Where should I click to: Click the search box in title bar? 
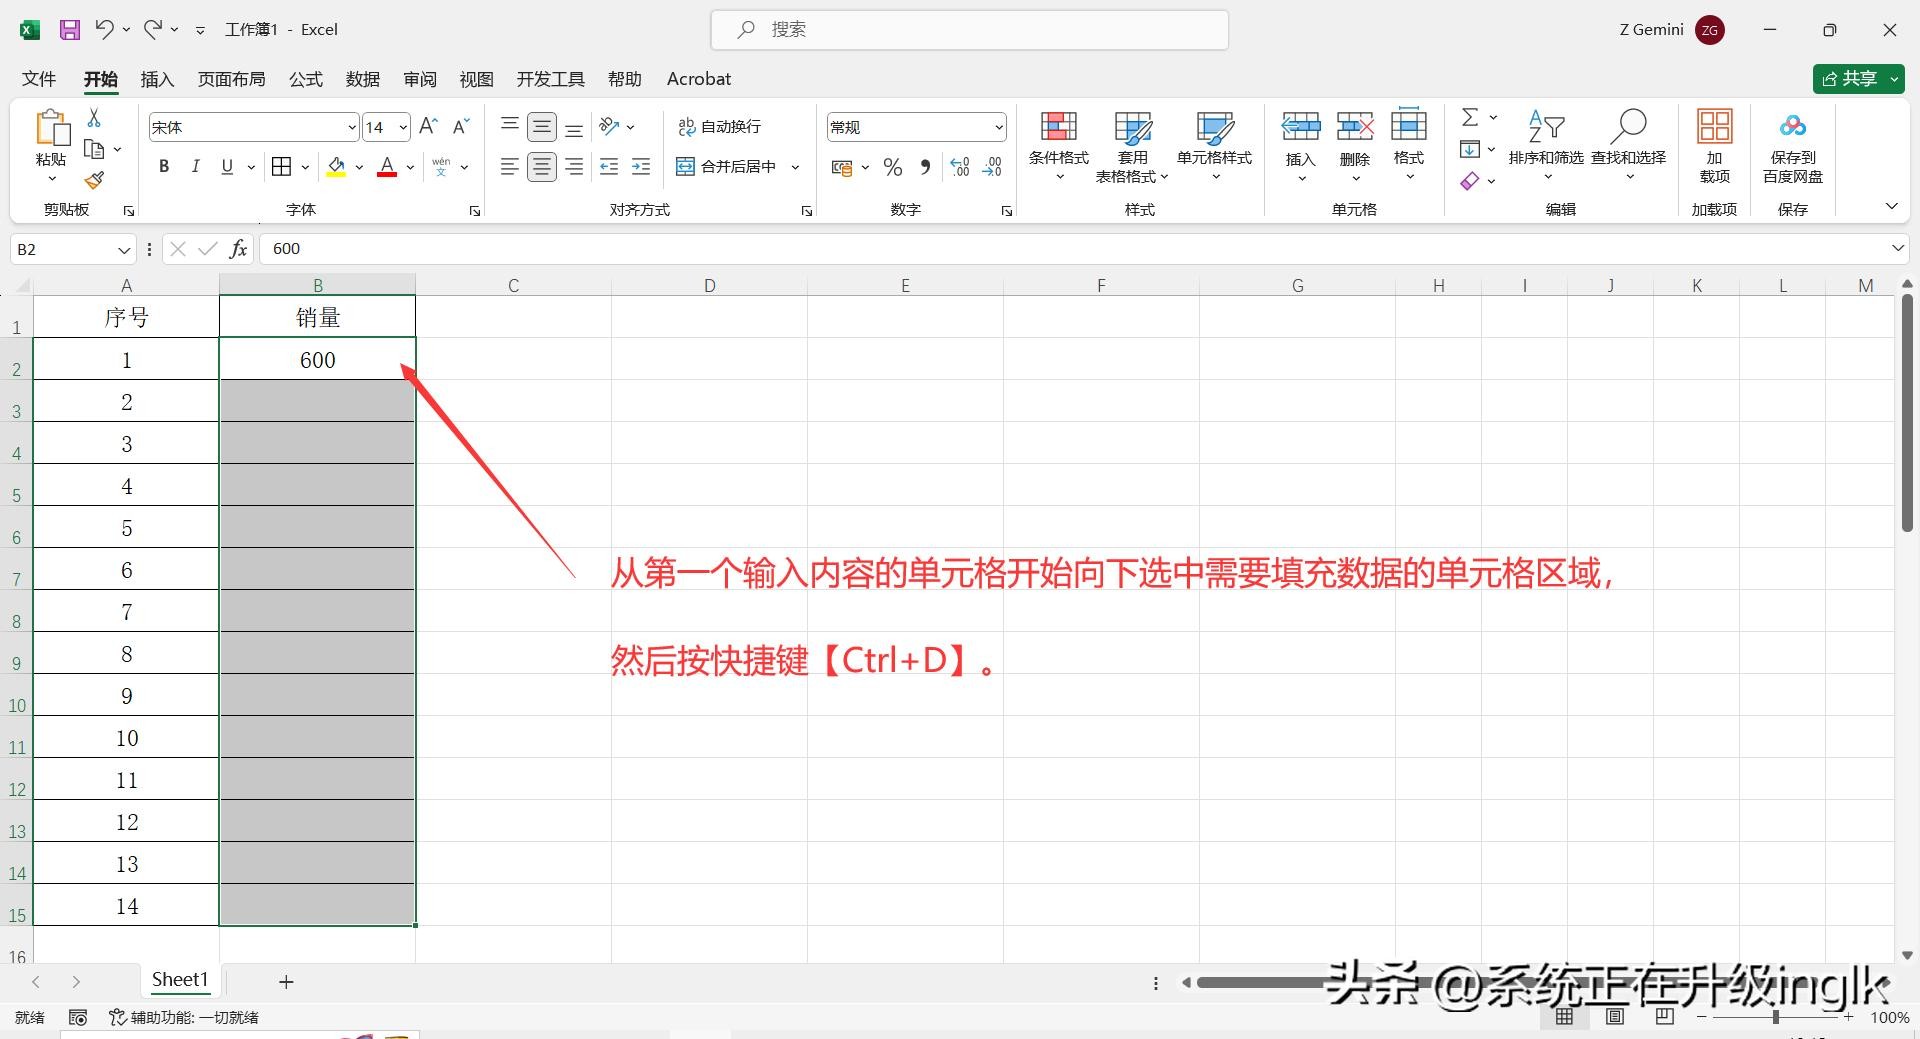coord(969,30)
